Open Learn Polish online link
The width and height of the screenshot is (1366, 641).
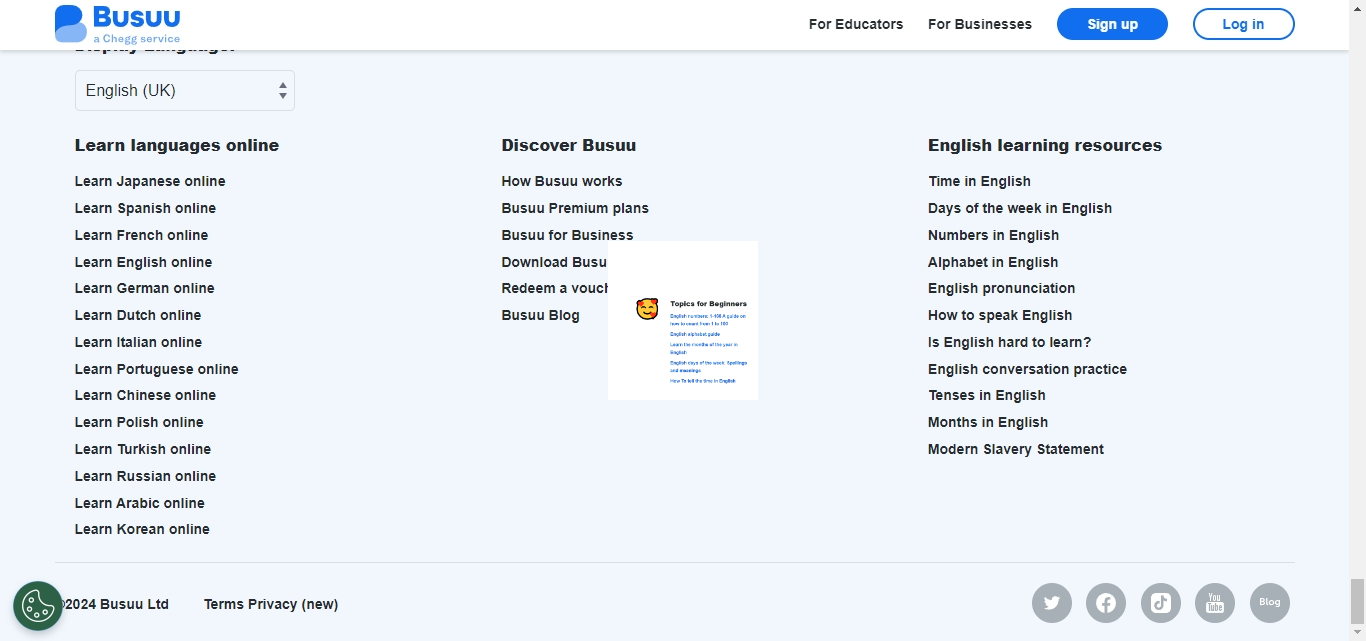pyautogui.click(x=139, y=422)
